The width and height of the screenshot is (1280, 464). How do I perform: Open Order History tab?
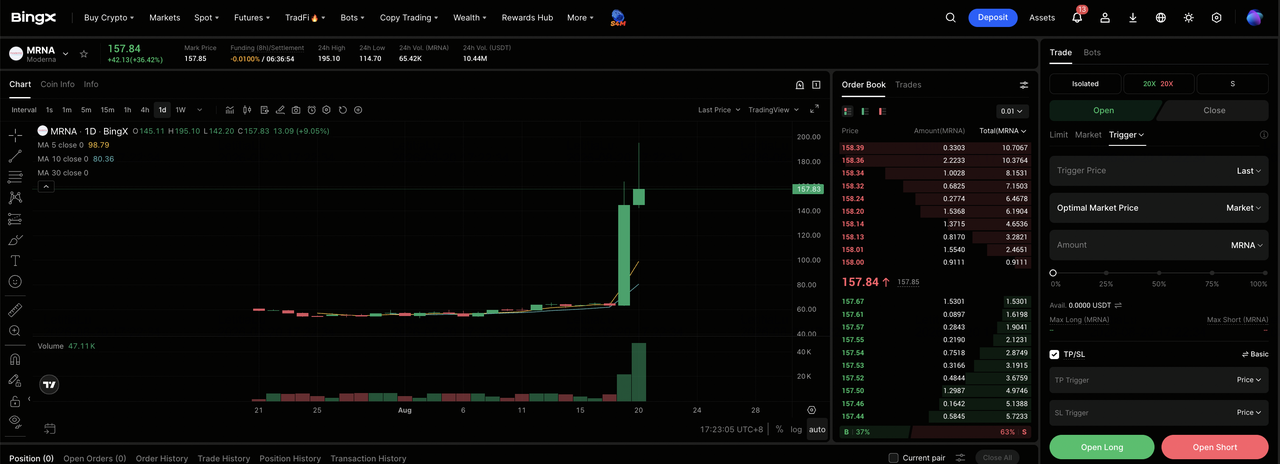coord(162,458)
